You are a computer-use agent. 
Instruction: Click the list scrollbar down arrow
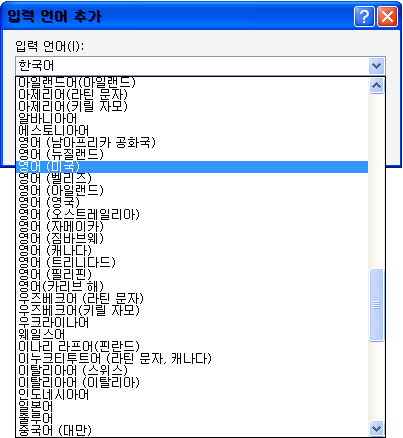point(377,428)
